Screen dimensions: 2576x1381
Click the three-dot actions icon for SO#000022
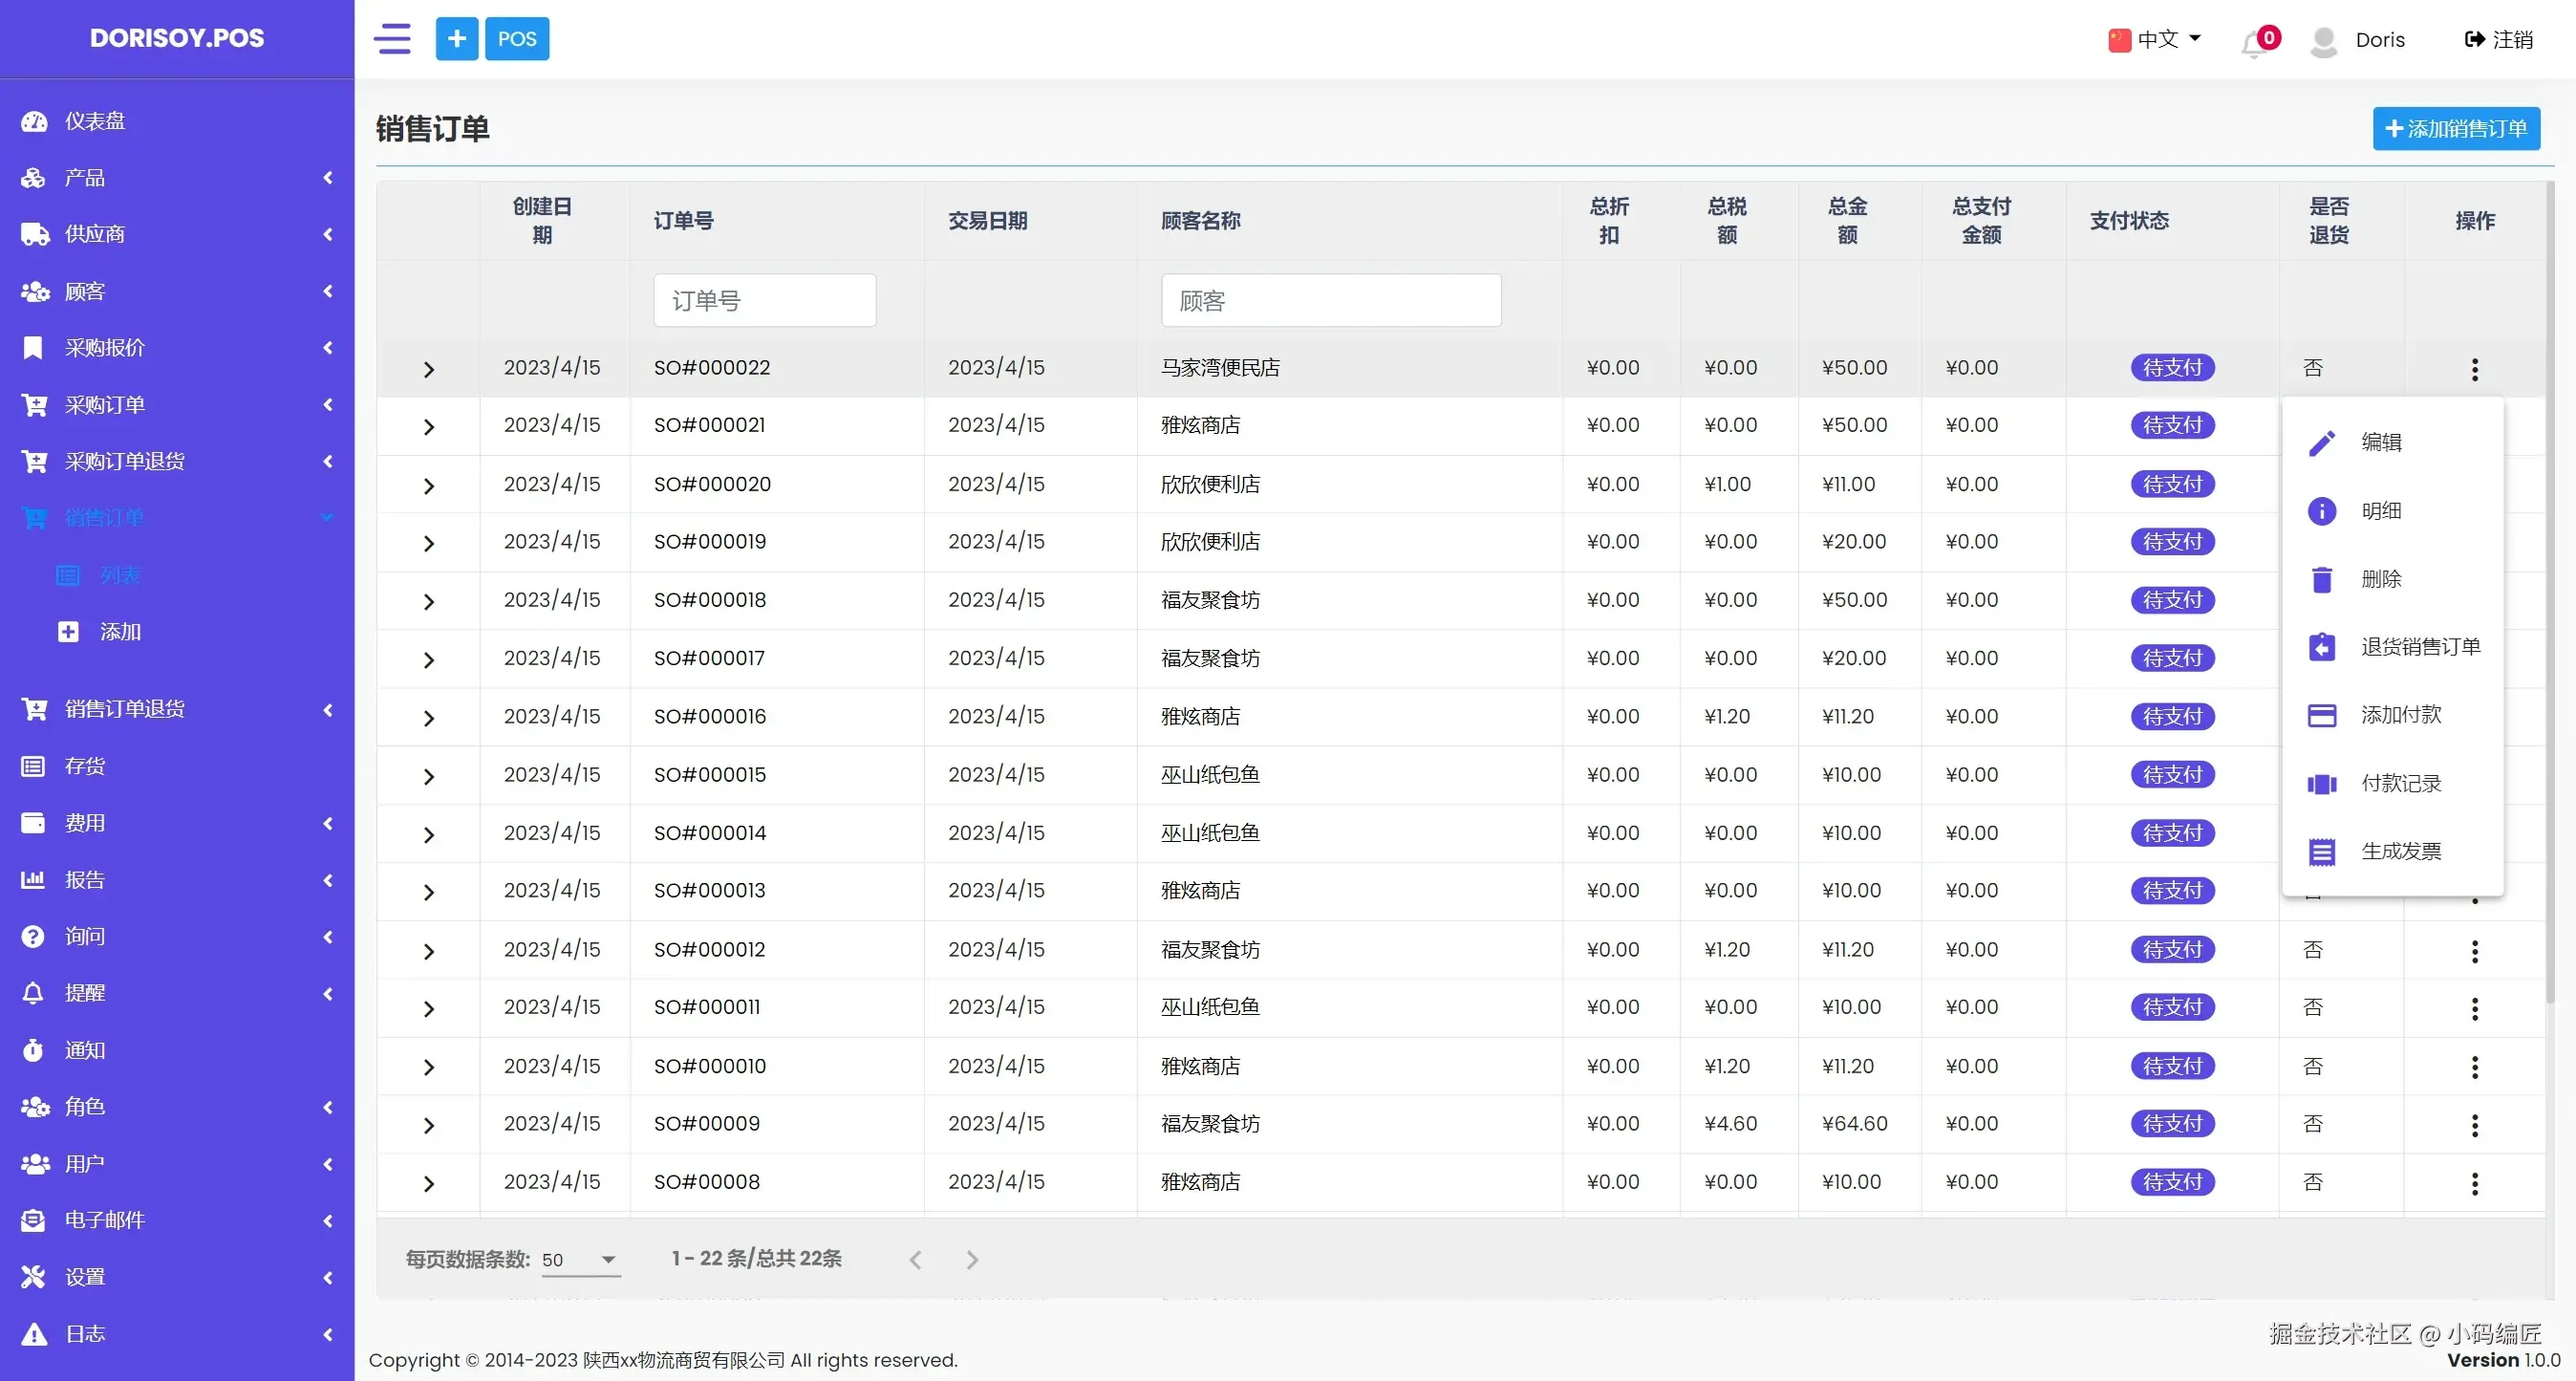tap(2474, 369)
